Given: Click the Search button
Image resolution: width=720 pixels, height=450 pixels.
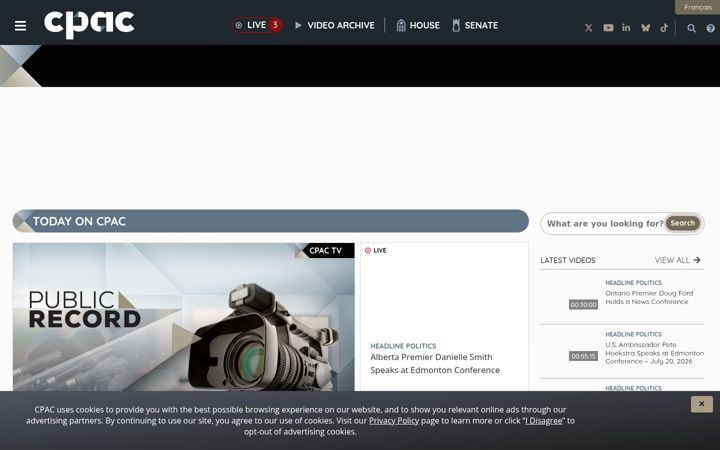Looking at the screenshot, I should 683,223.
